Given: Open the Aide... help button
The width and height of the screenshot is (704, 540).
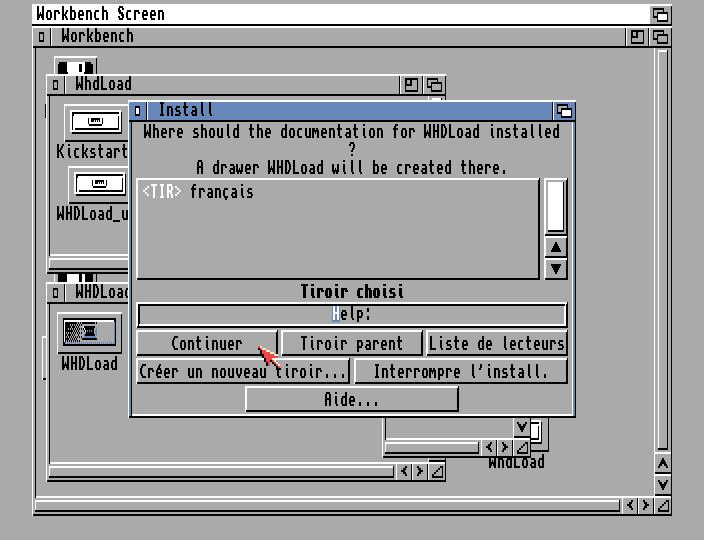Looking at the screenshot, I should point(352,399).
